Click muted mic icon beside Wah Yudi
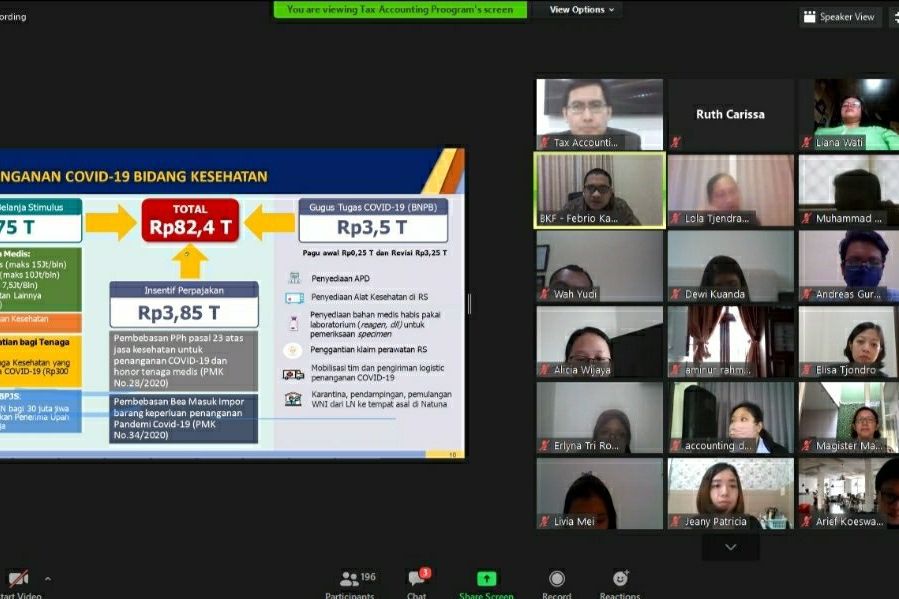899x599 pixels. point(544,294)
